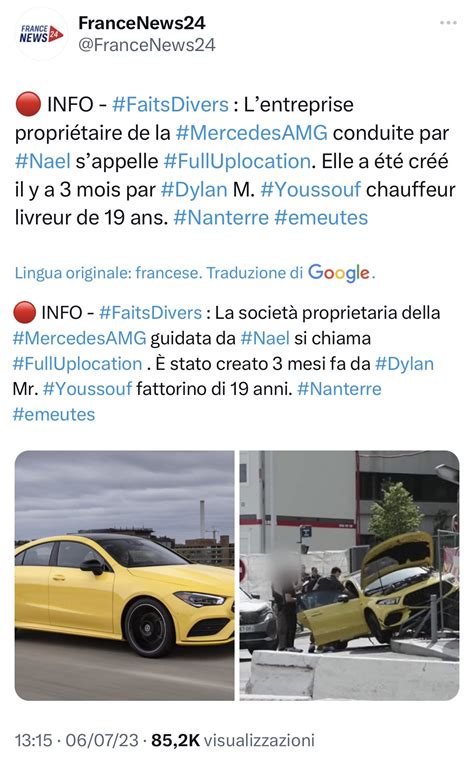View the crashed yellow car photo
Image resolution: width=474 pixels, height=762 pixels.
(349, 575)
